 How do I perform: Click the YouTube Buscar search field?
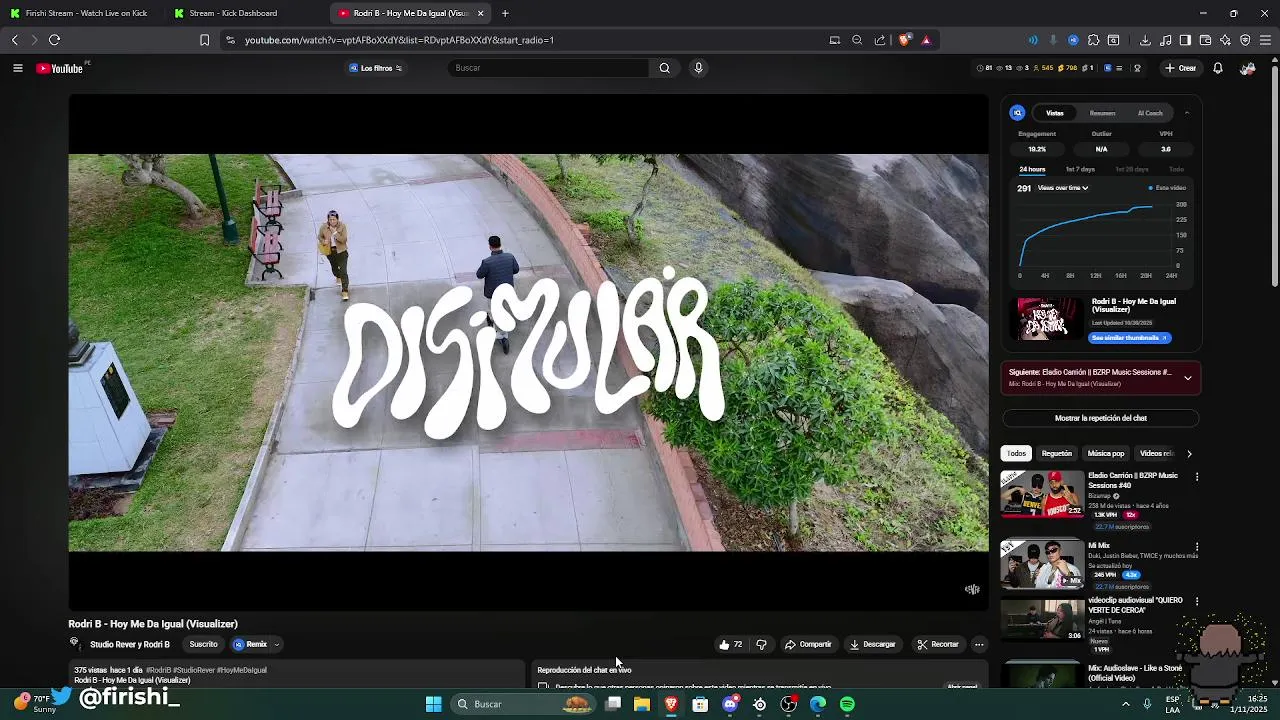pyautogui.click(x=549, y=68)
